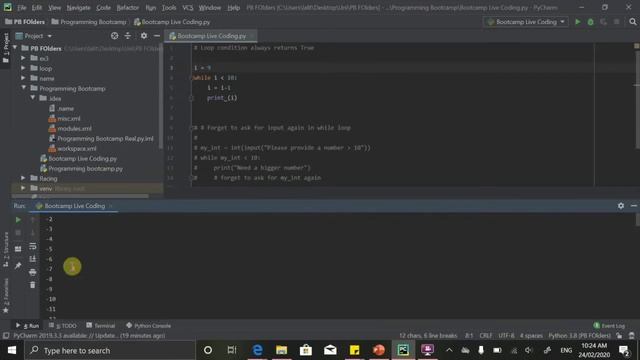Open the Navigate menu
Screen dimensions: 640x360
(x=78, y=8)
